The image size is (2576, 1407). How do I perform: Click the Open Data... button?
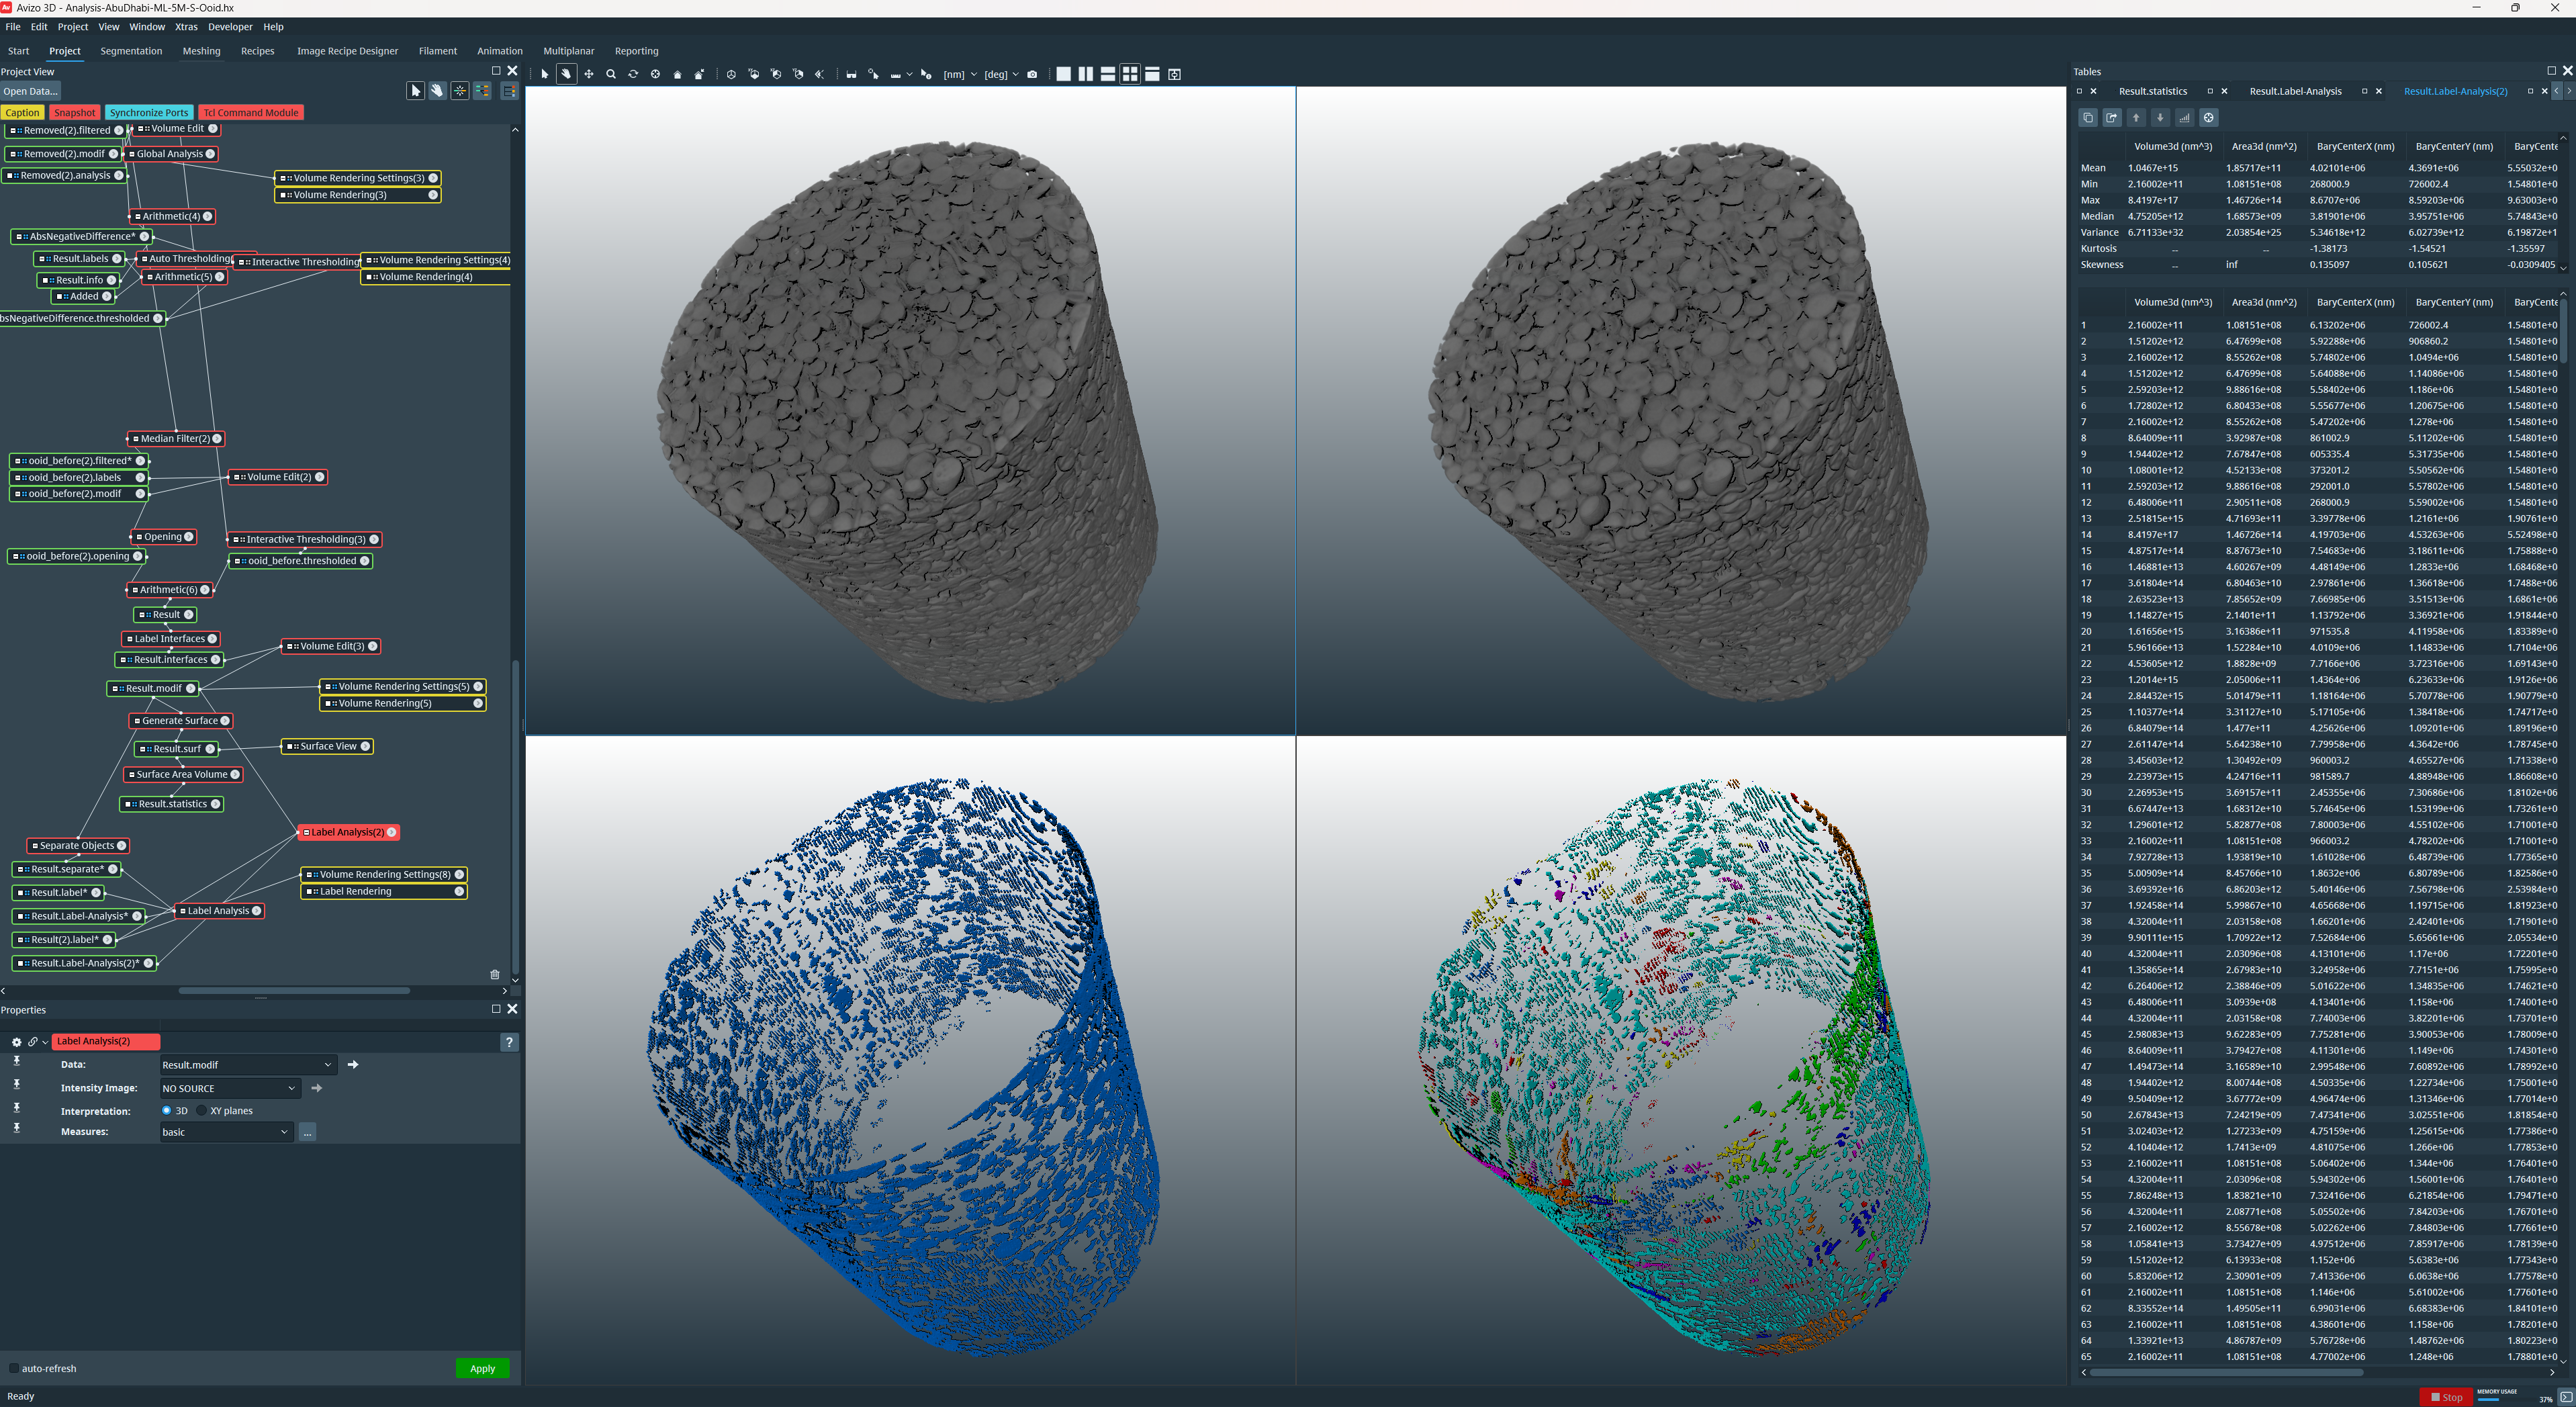pyautogui.click(x=30, y=91)
